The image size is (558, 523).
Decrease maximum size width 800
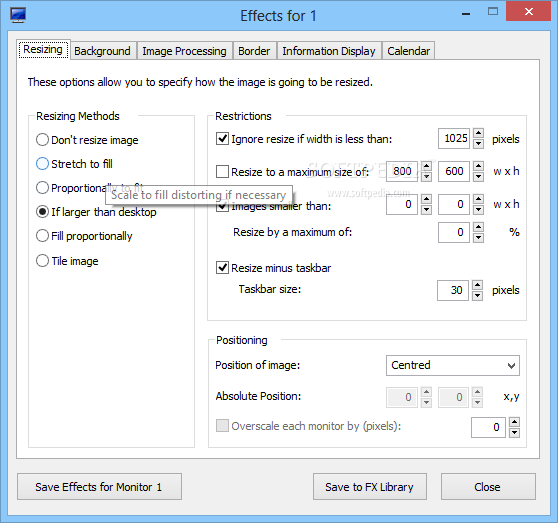(426, 176)
